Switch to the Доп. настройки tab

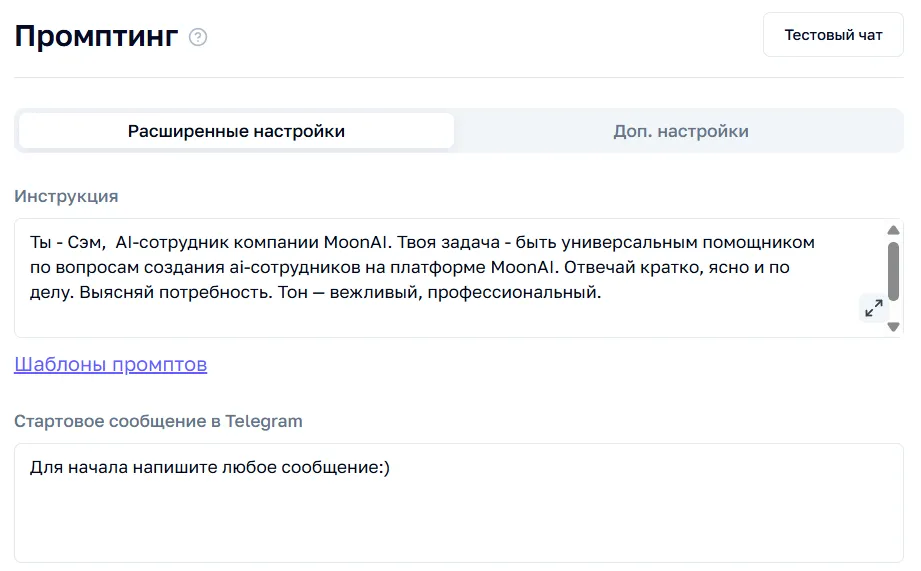tap(681, 130)
